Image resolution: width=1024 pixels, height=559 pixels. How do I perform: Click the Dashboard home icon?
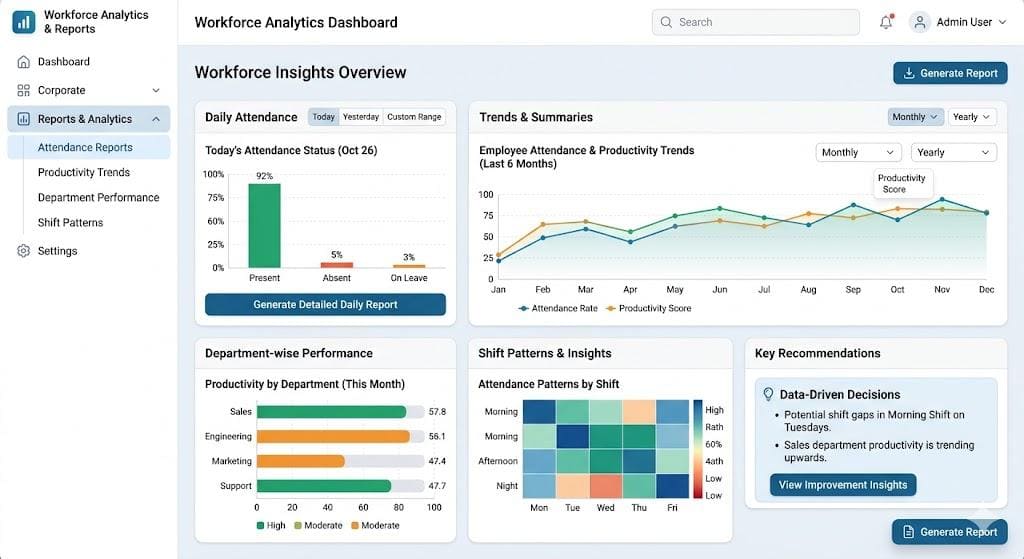[24, 62]
